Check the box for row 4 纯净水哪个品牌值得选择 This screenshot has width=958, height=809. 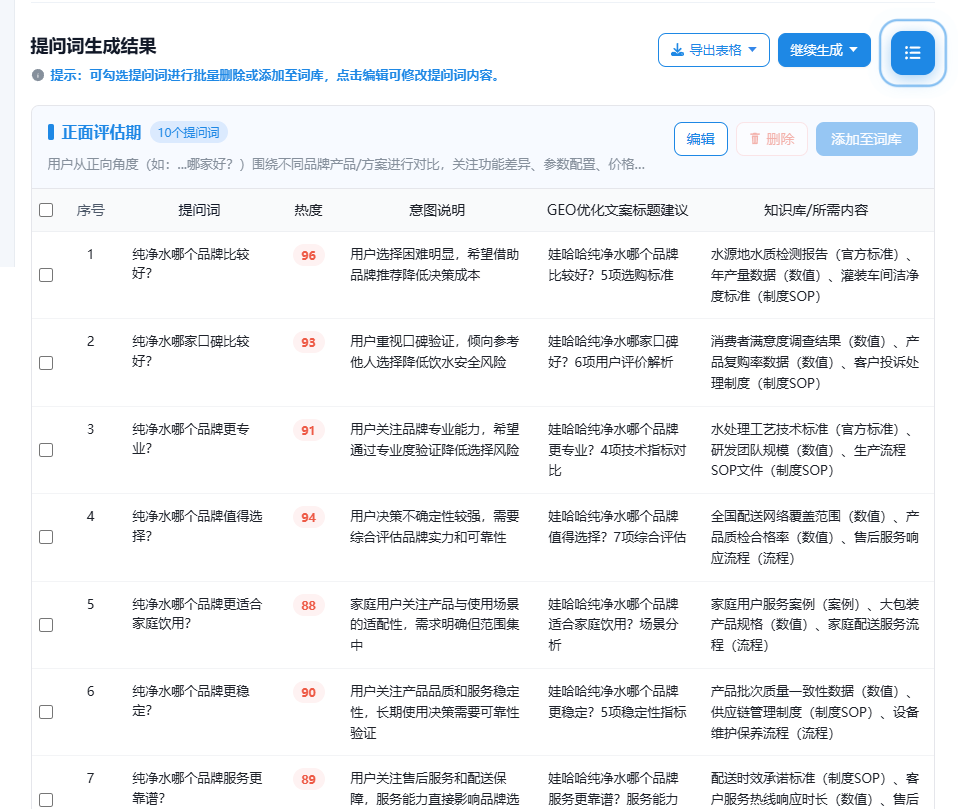46,537
